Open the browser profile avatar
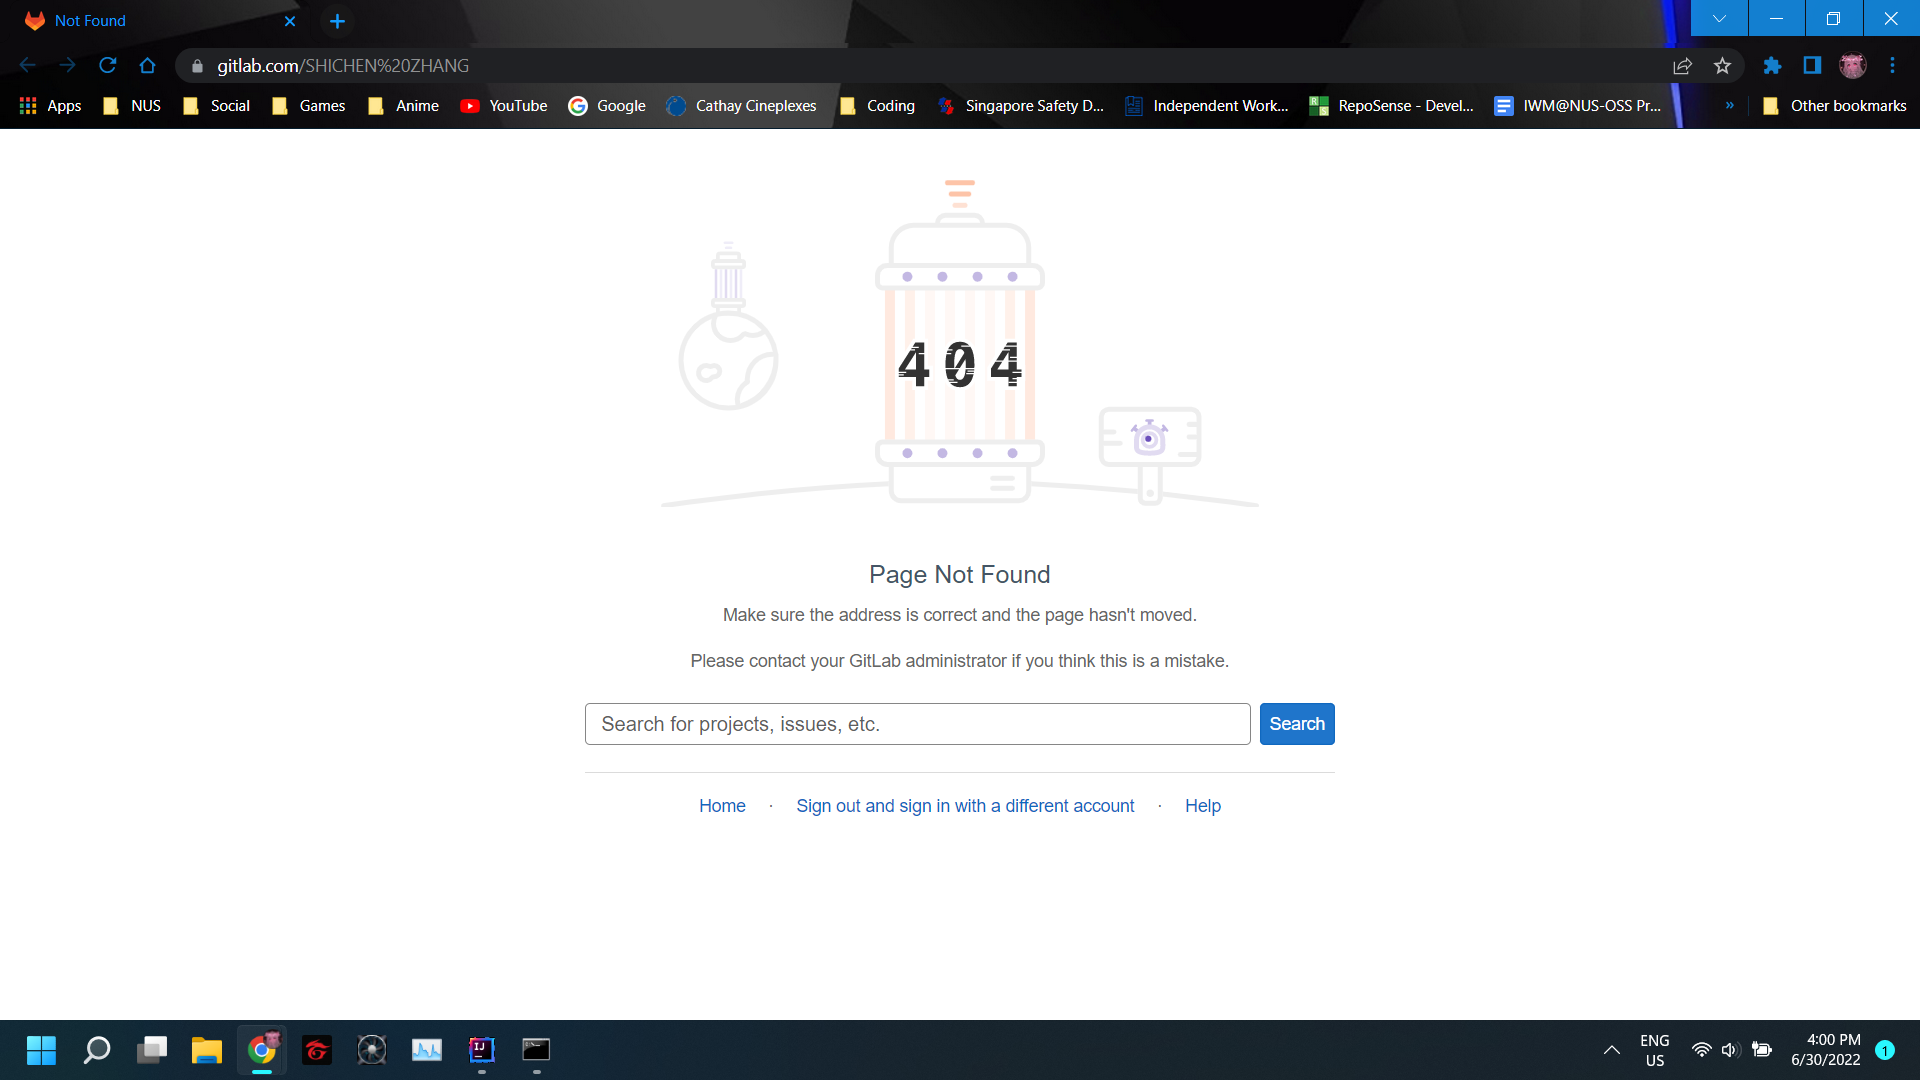This screenshot has width=1920, height=1080. point(1853,65)
